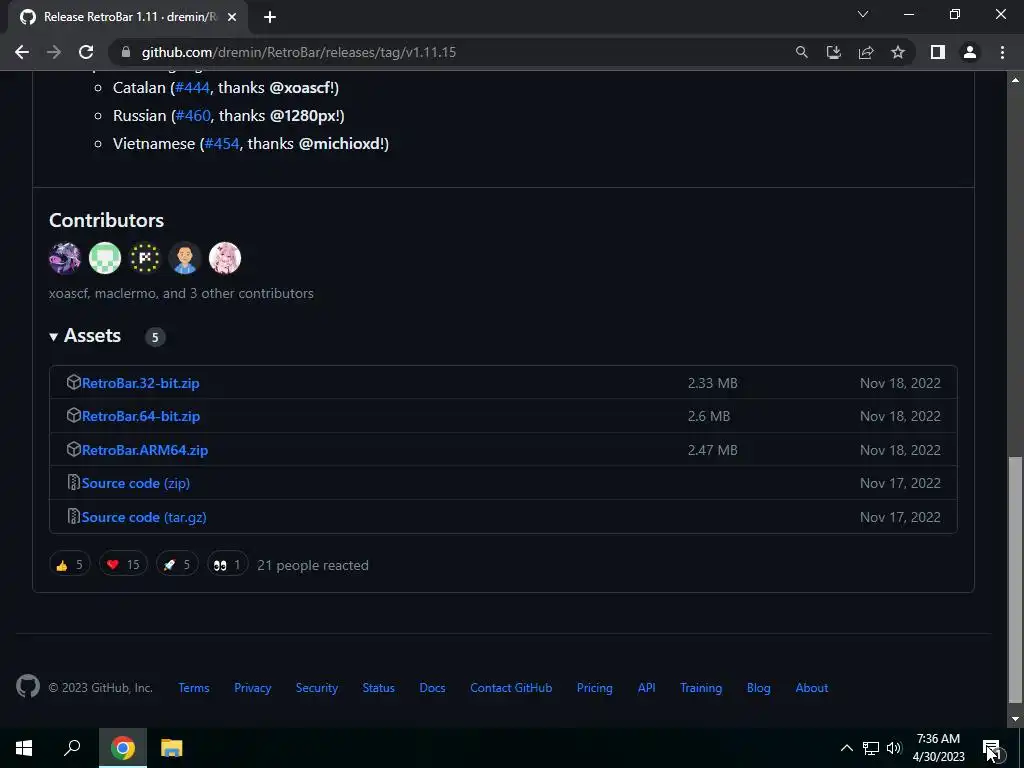Open Contact GitHub footer link
Viewport: 1024px width, 768px height.
[511, 688]
